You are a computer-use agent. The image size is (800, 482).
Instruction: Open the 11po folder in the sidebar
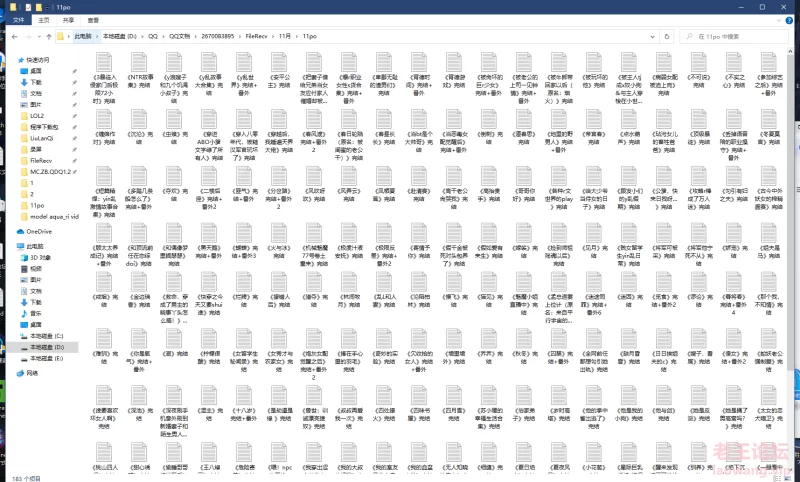point(37,205)
